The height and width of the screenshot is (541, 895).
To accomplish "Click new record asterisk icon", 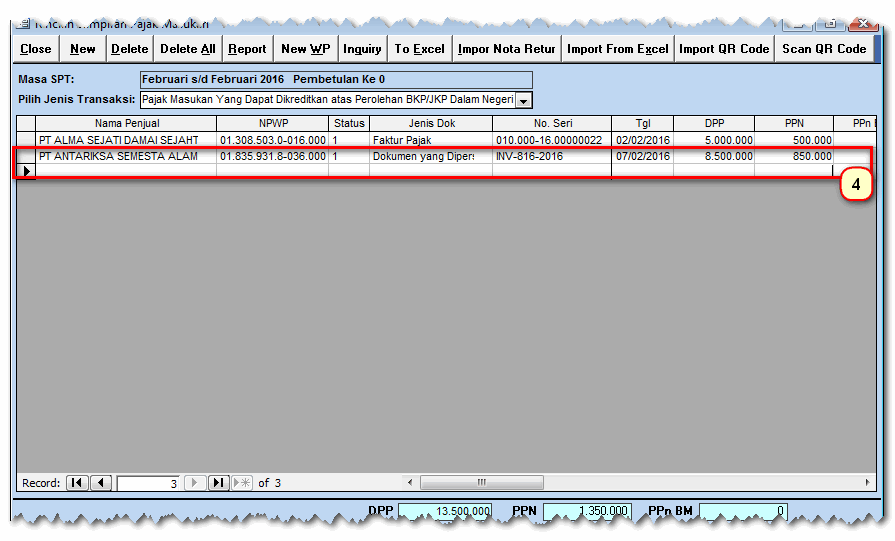I will pos(242,483).
